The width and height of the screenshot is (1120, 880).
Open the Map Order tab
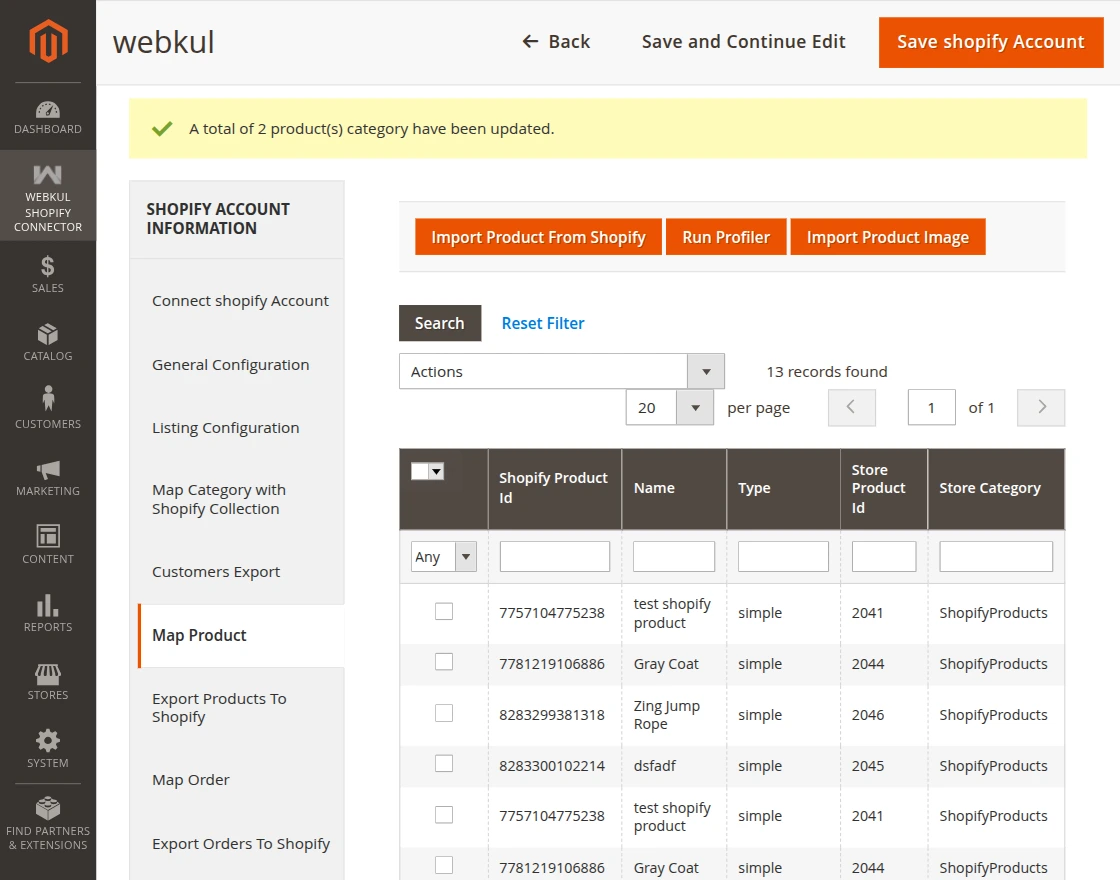(191, 780)
